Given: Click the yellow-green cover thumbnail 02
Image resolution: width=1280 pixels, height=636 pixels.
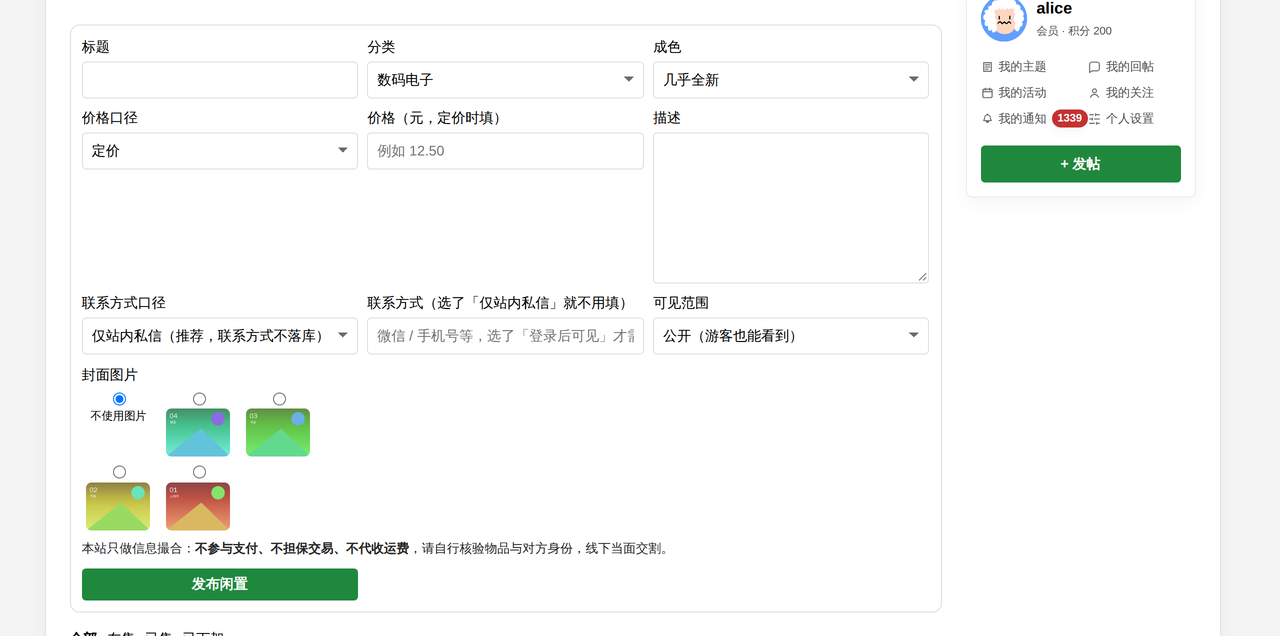Looking at the screenshot, I should [118, 506].
